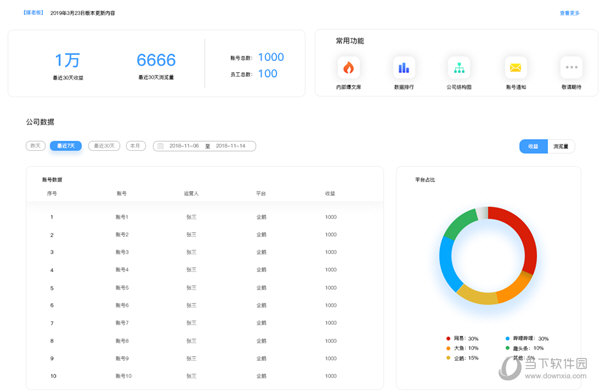Click the 运营人 column header
Screen dimensions: 600x392
(191, 193)
